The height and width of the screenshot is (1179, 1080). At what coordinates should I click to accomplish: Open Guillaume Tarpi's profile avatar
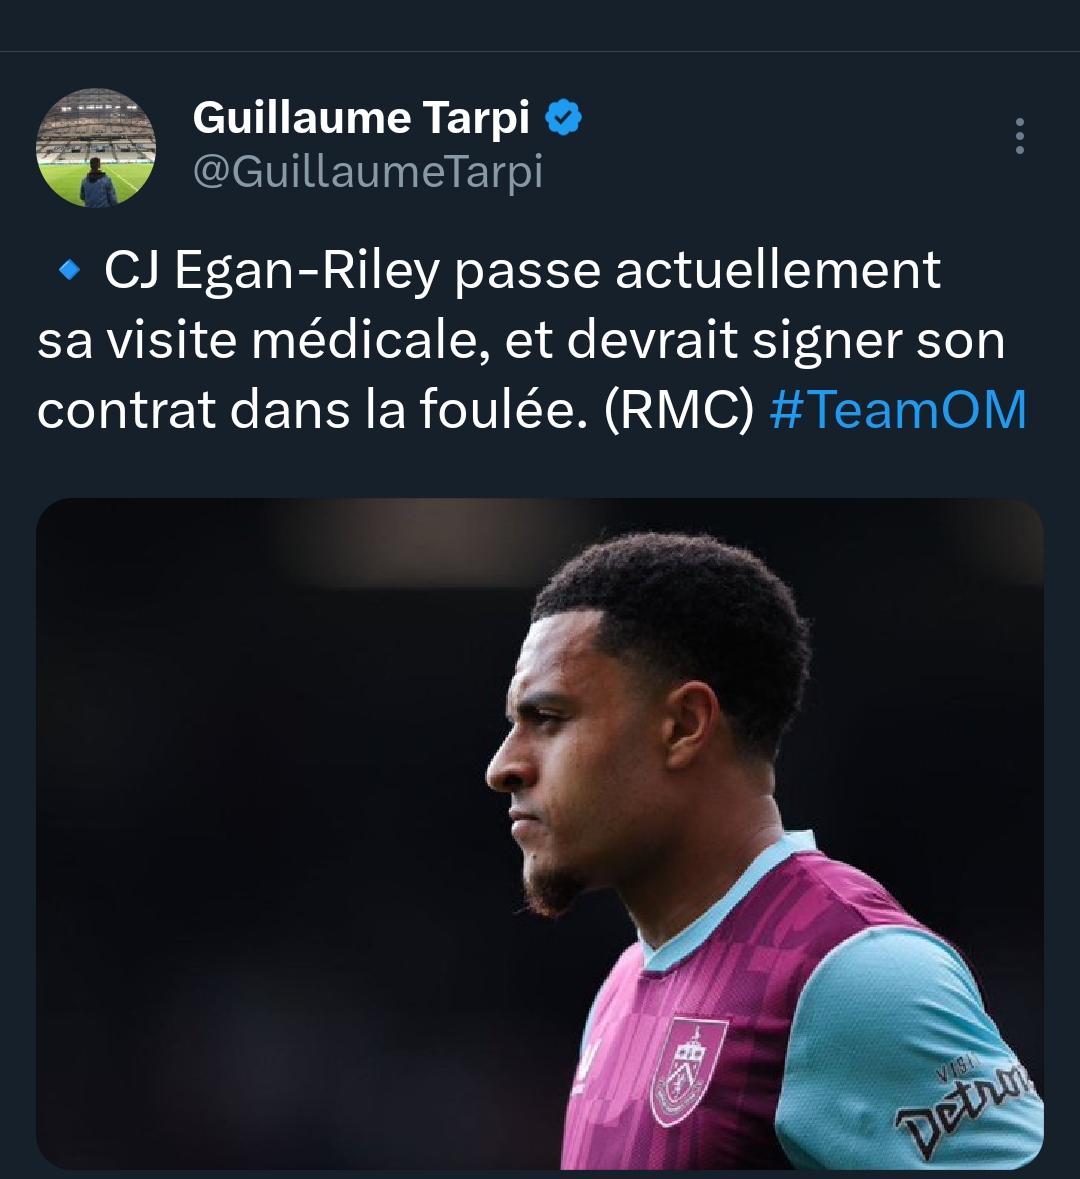[x=96, y=148]
